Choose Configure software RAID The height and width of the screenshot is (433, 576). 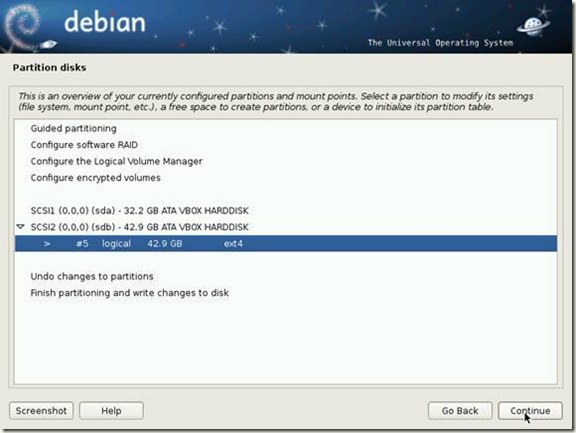84,145
